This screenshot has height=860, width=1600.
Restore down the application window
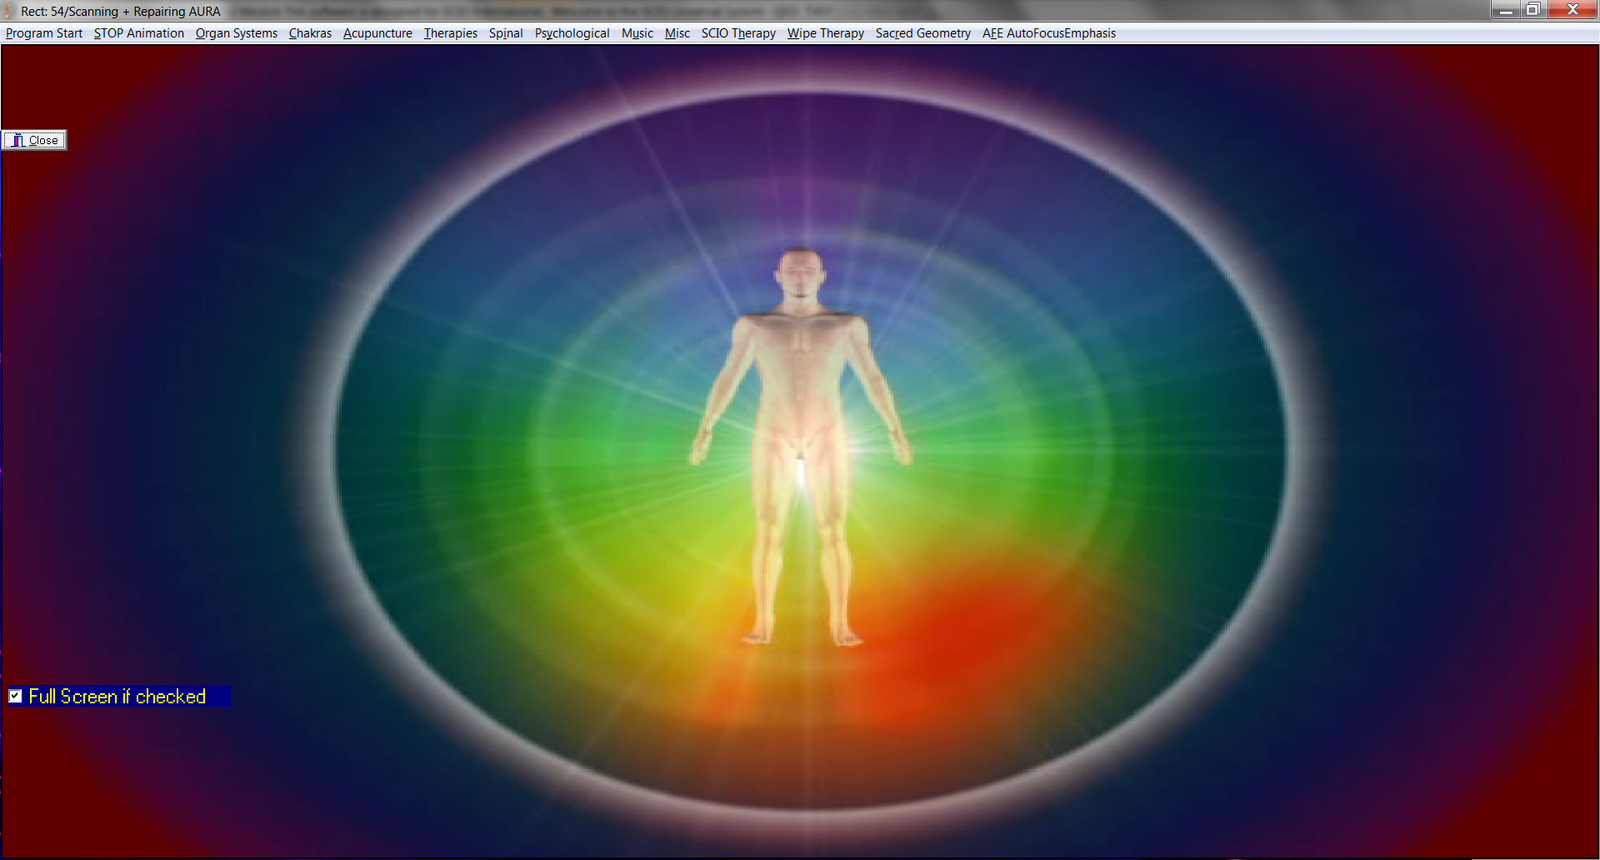1532,10
